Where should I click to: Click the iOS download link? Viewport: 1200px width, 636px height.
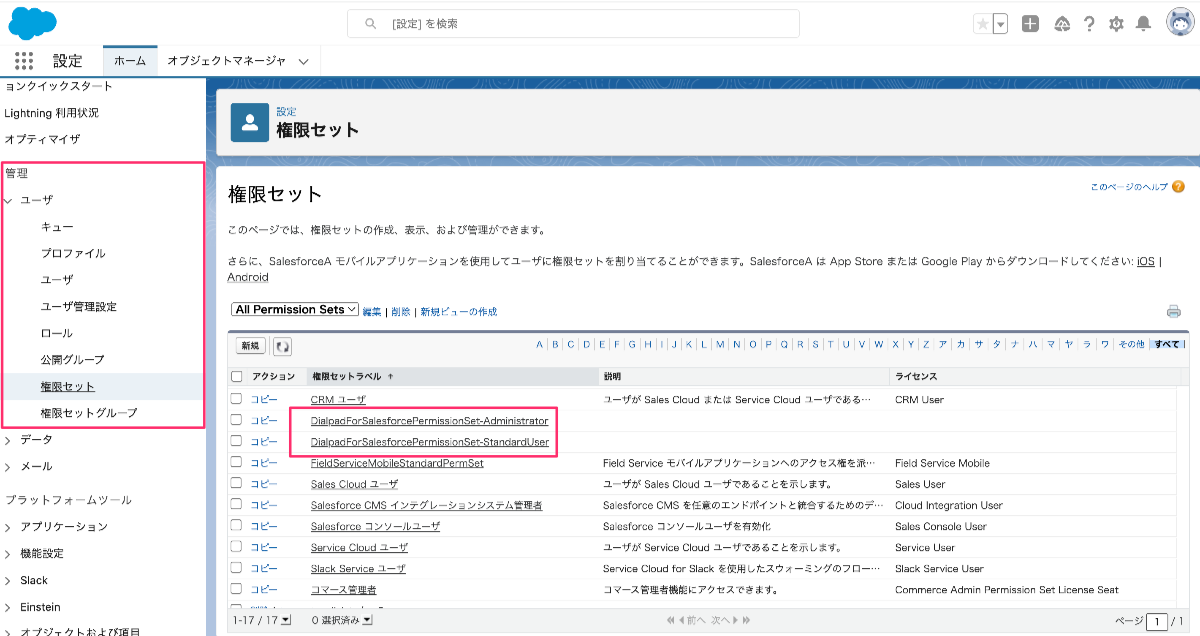point(1146,261)
